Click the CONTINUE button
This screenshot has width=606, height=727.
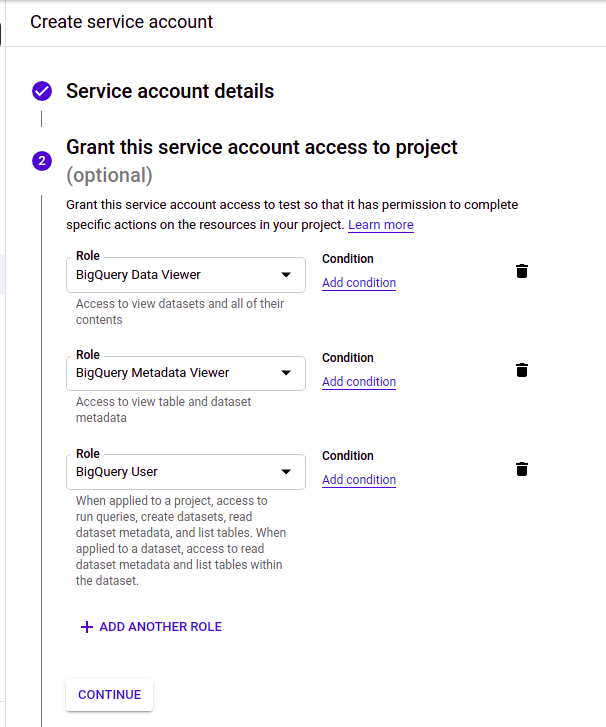coord(109,695)
